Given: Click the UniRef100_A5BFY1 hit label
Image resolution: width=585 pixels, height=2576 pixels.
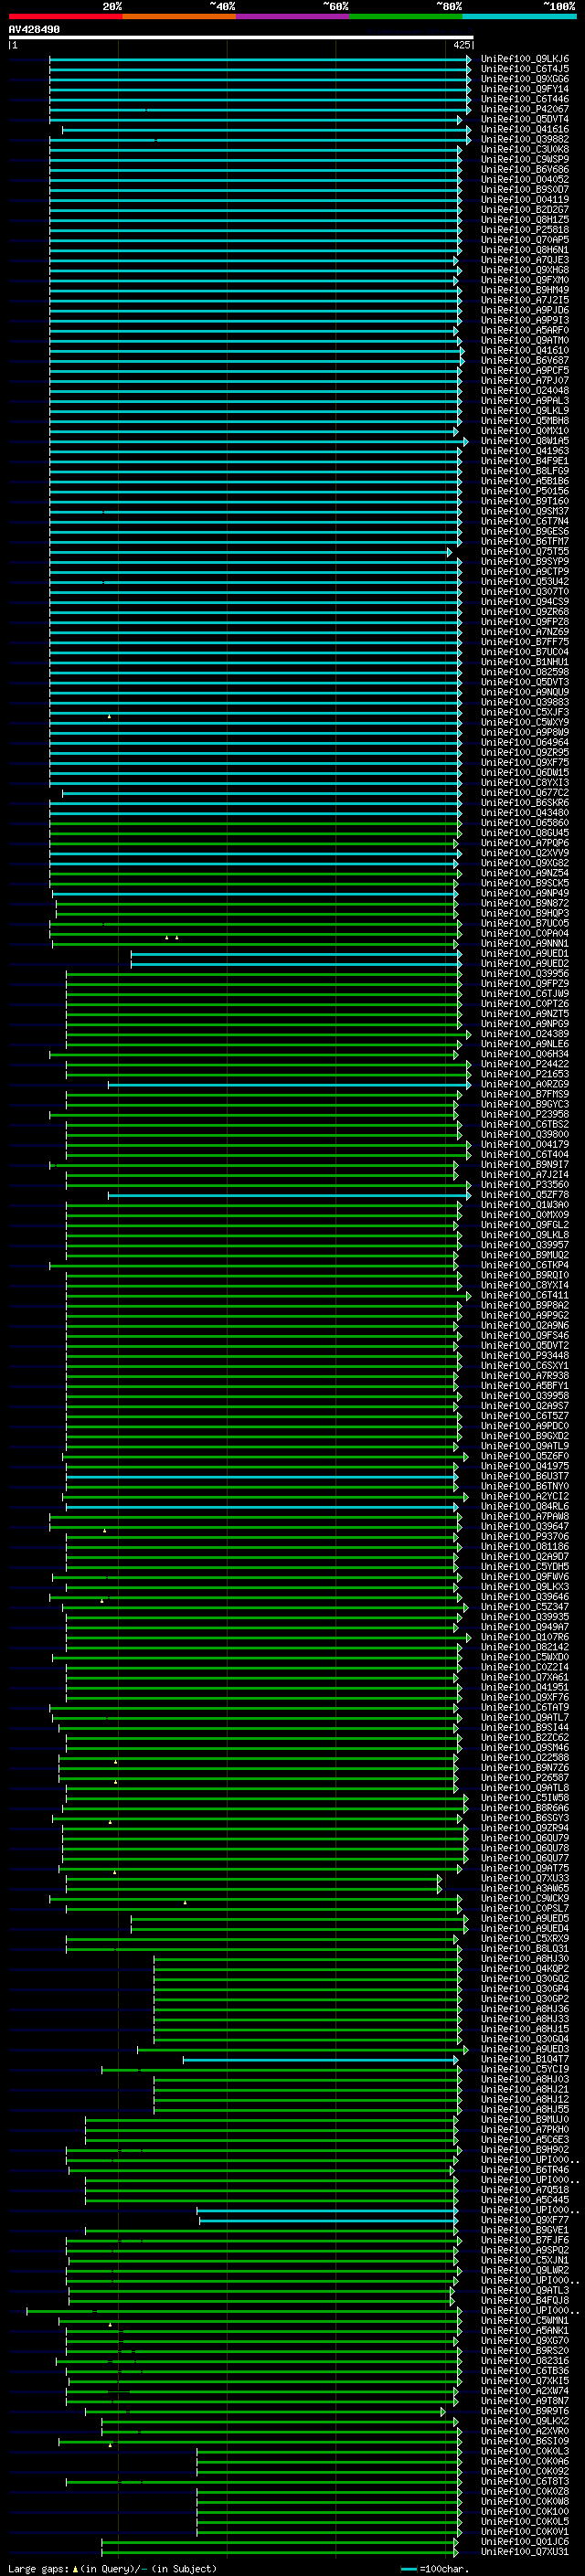Looking at the screenshot, I should tap(525, 1386).
